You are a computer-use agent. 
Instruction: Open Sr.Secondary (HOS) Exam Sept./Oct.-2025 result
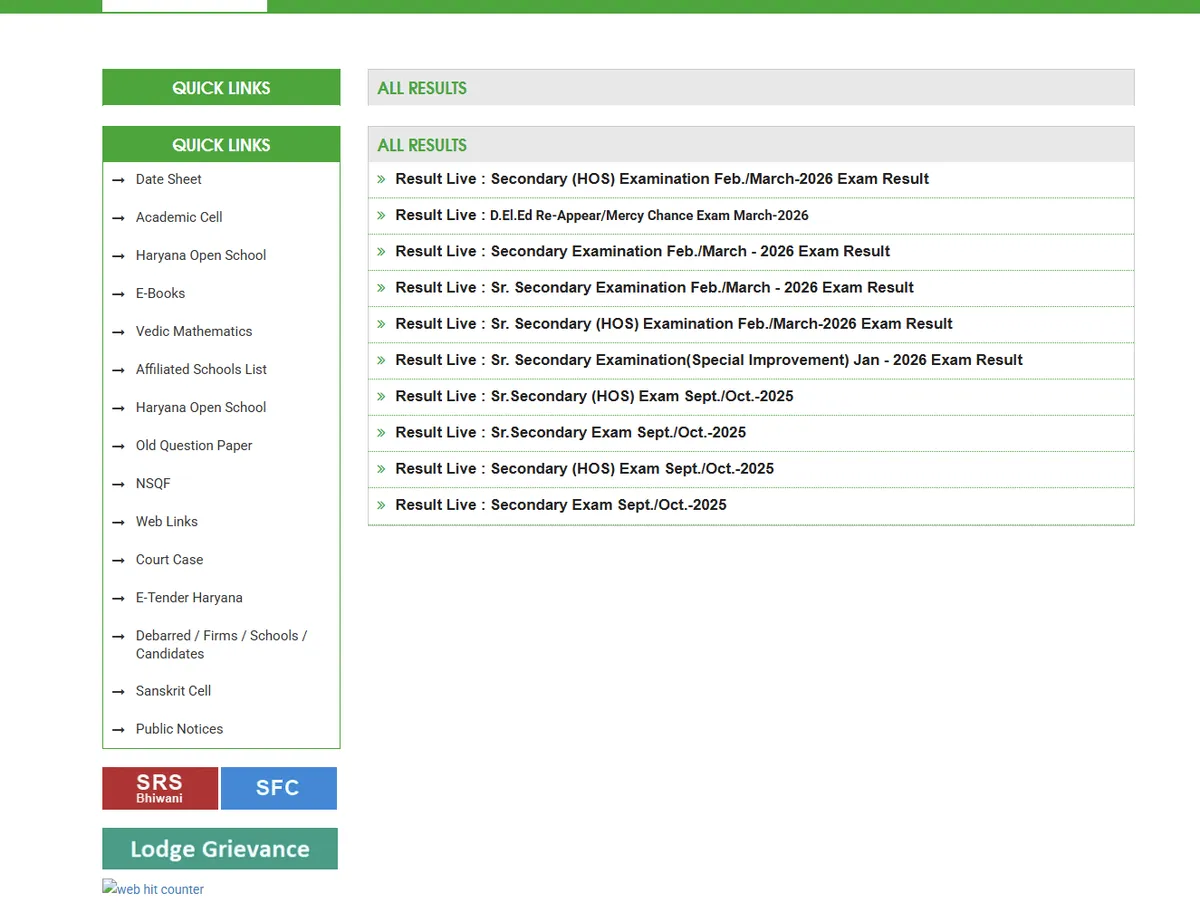coord(594,396)
